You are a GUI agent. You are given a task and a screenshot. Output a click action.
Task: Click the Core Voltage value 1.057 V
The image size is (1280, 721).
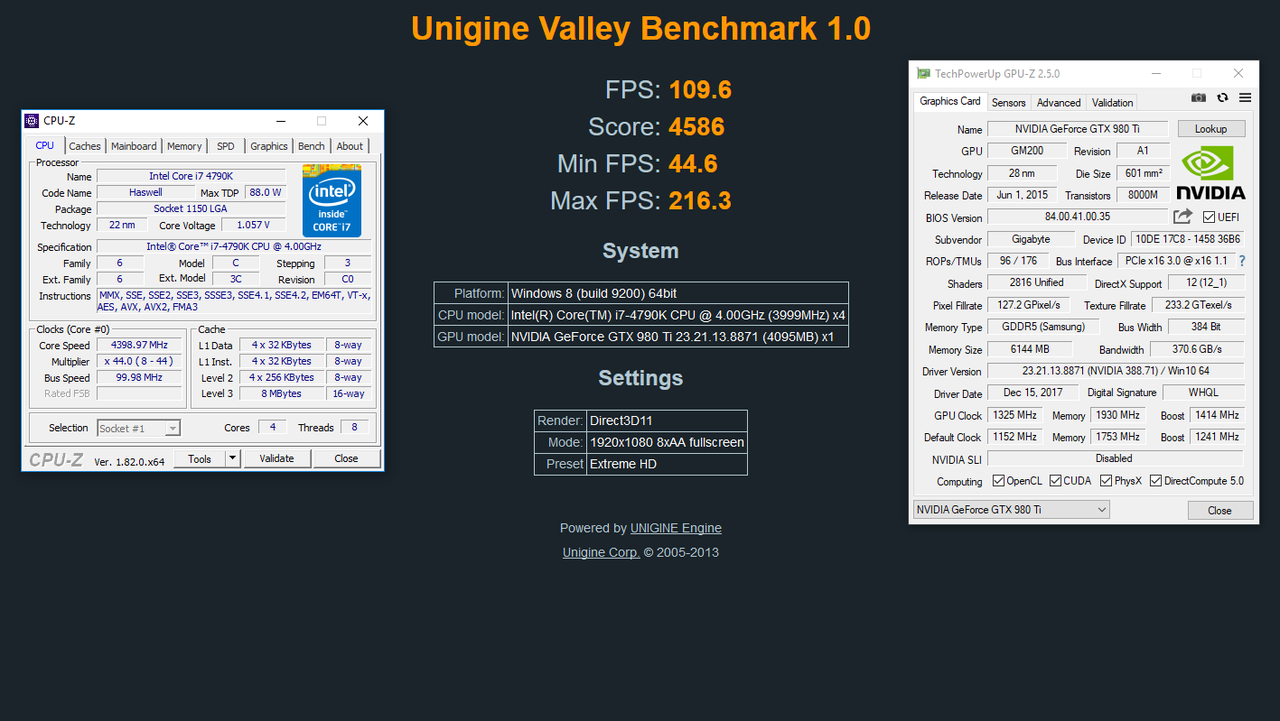tap(253, 225)
